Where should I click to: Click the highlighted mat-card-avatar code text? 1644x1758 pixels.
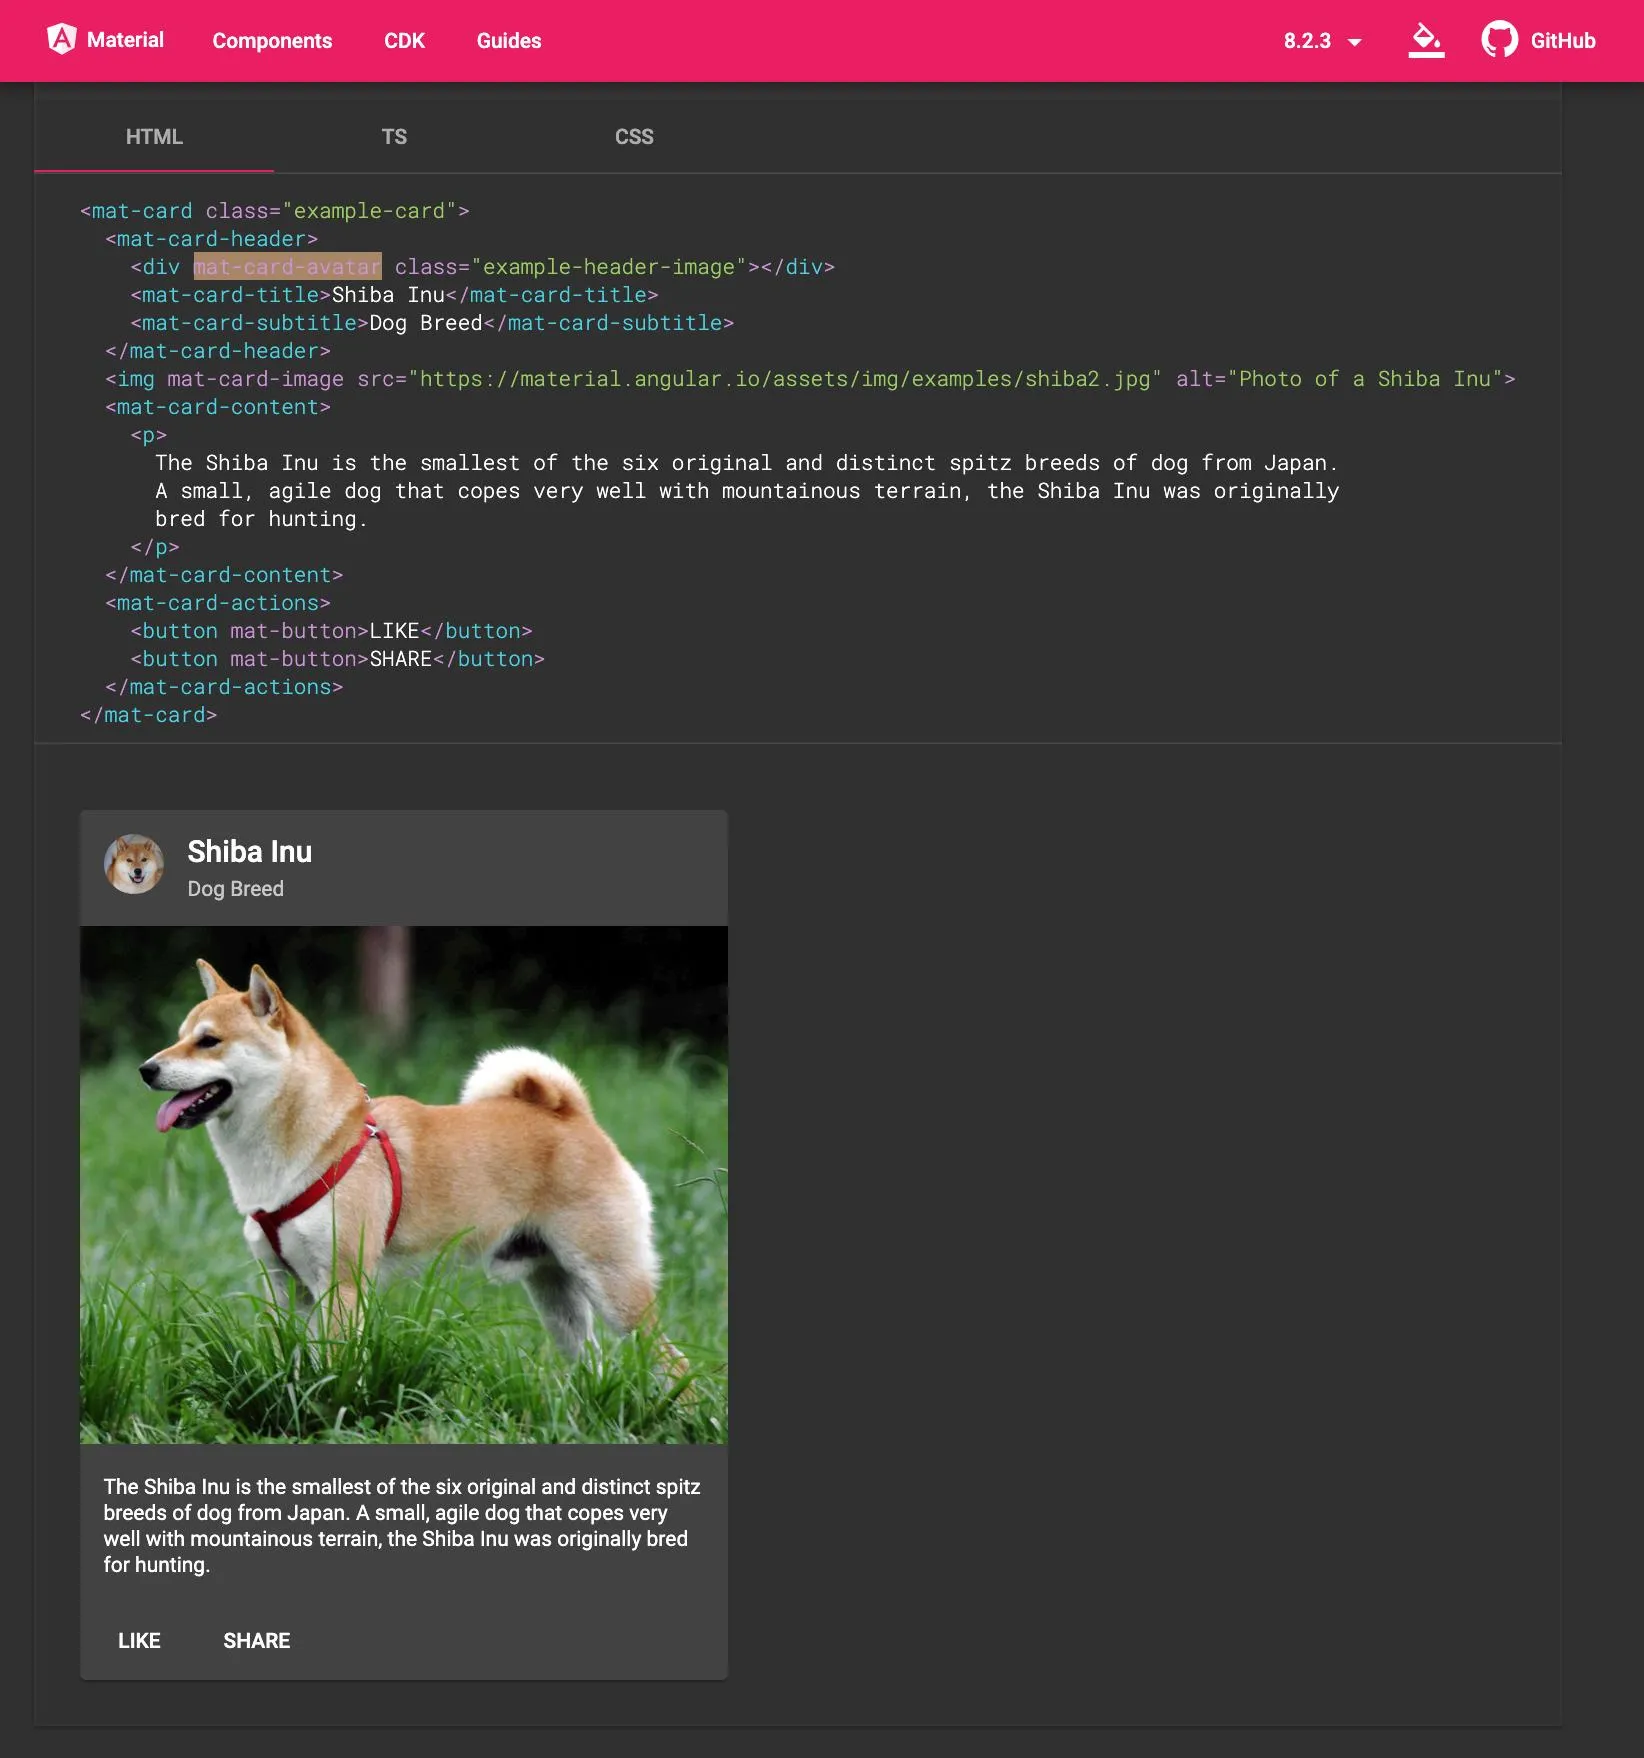(288, 267)
